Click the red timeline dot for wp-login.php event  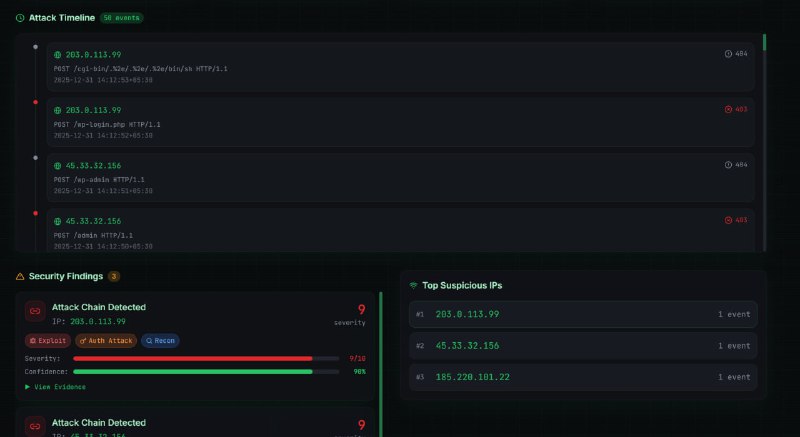point(35,102)
